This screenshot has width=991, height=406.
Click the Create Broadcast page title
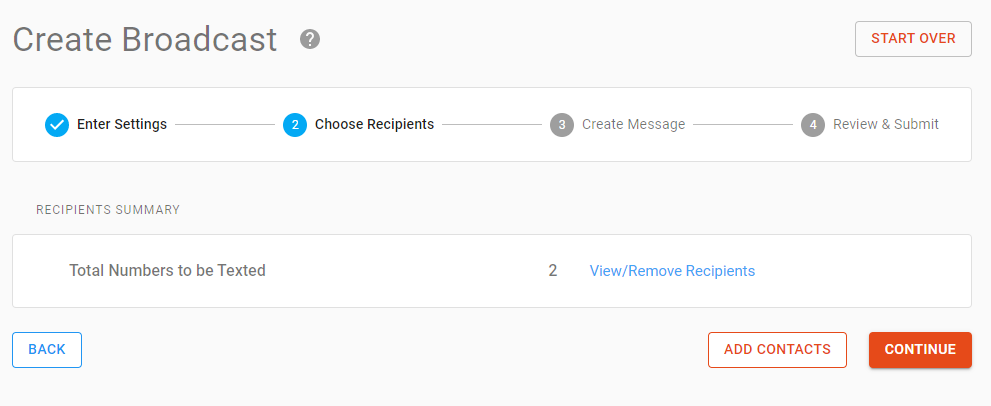[x=145, y=39]
